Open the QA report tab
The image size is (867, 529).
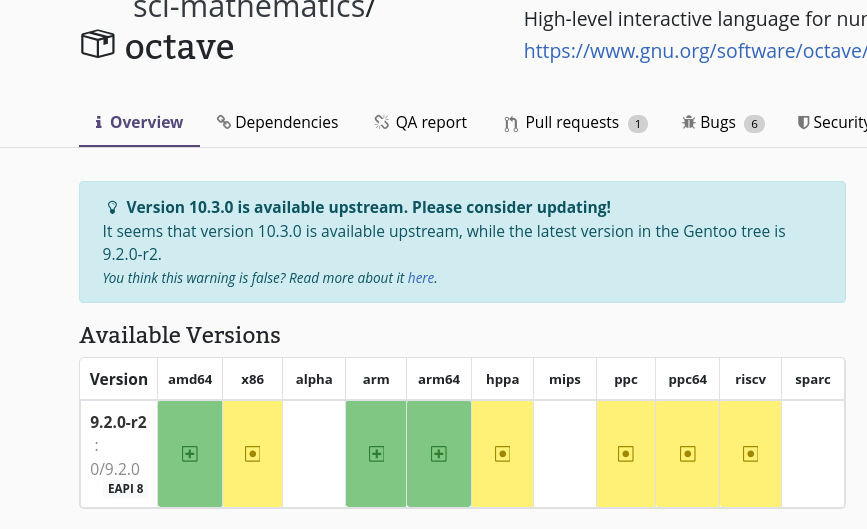coord(421,122)
